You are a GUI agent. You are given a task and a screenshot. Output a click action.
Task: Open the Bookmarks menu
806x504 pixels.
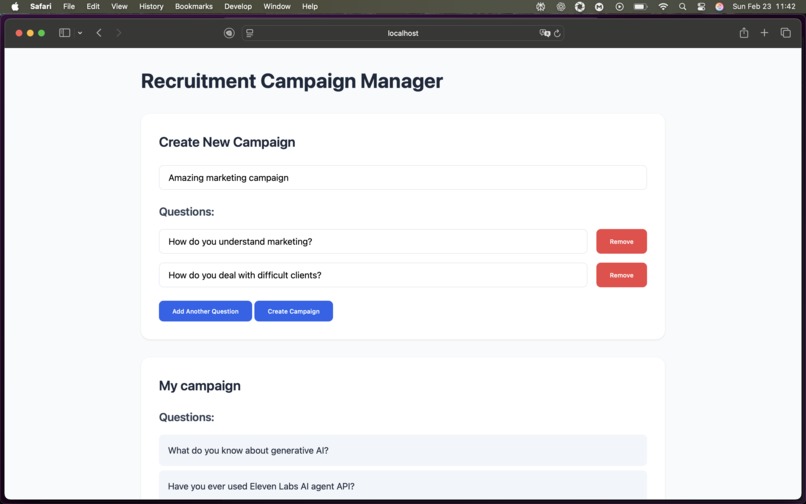[194, 7]
